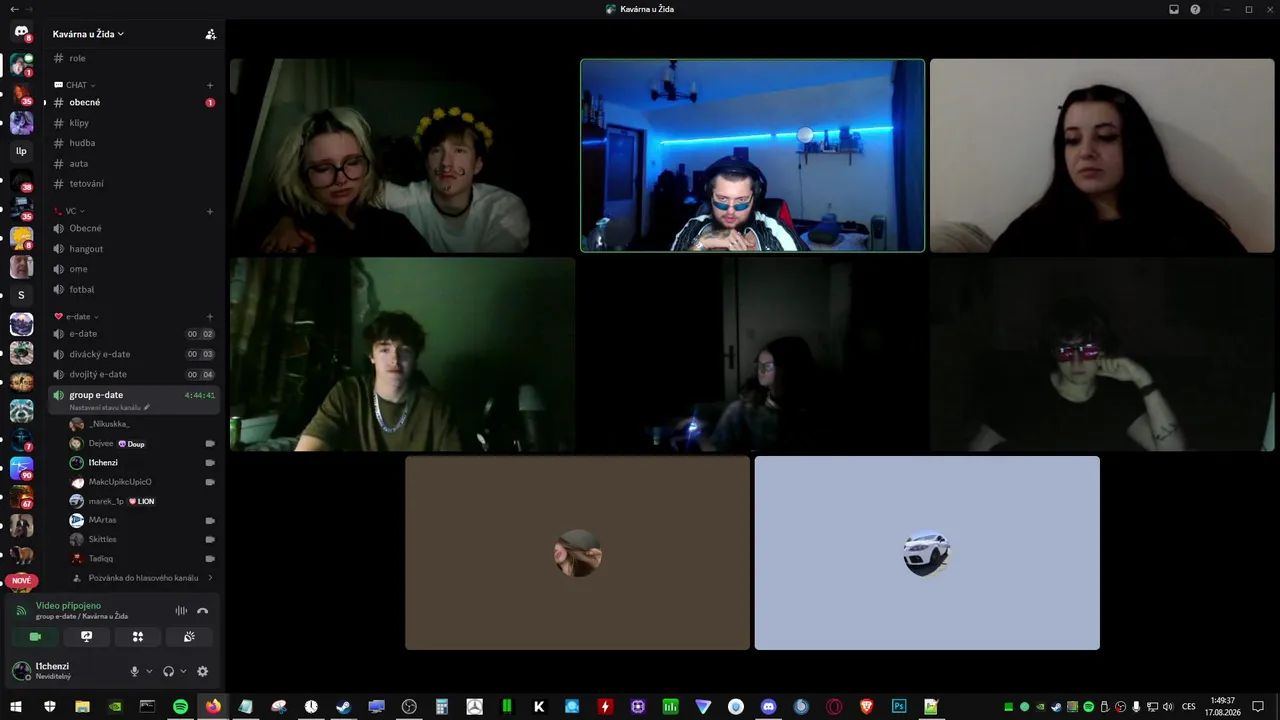Open the server with letter S icon
The width and height of the screenshot is (1280, 720).
(x=21, y=295)
